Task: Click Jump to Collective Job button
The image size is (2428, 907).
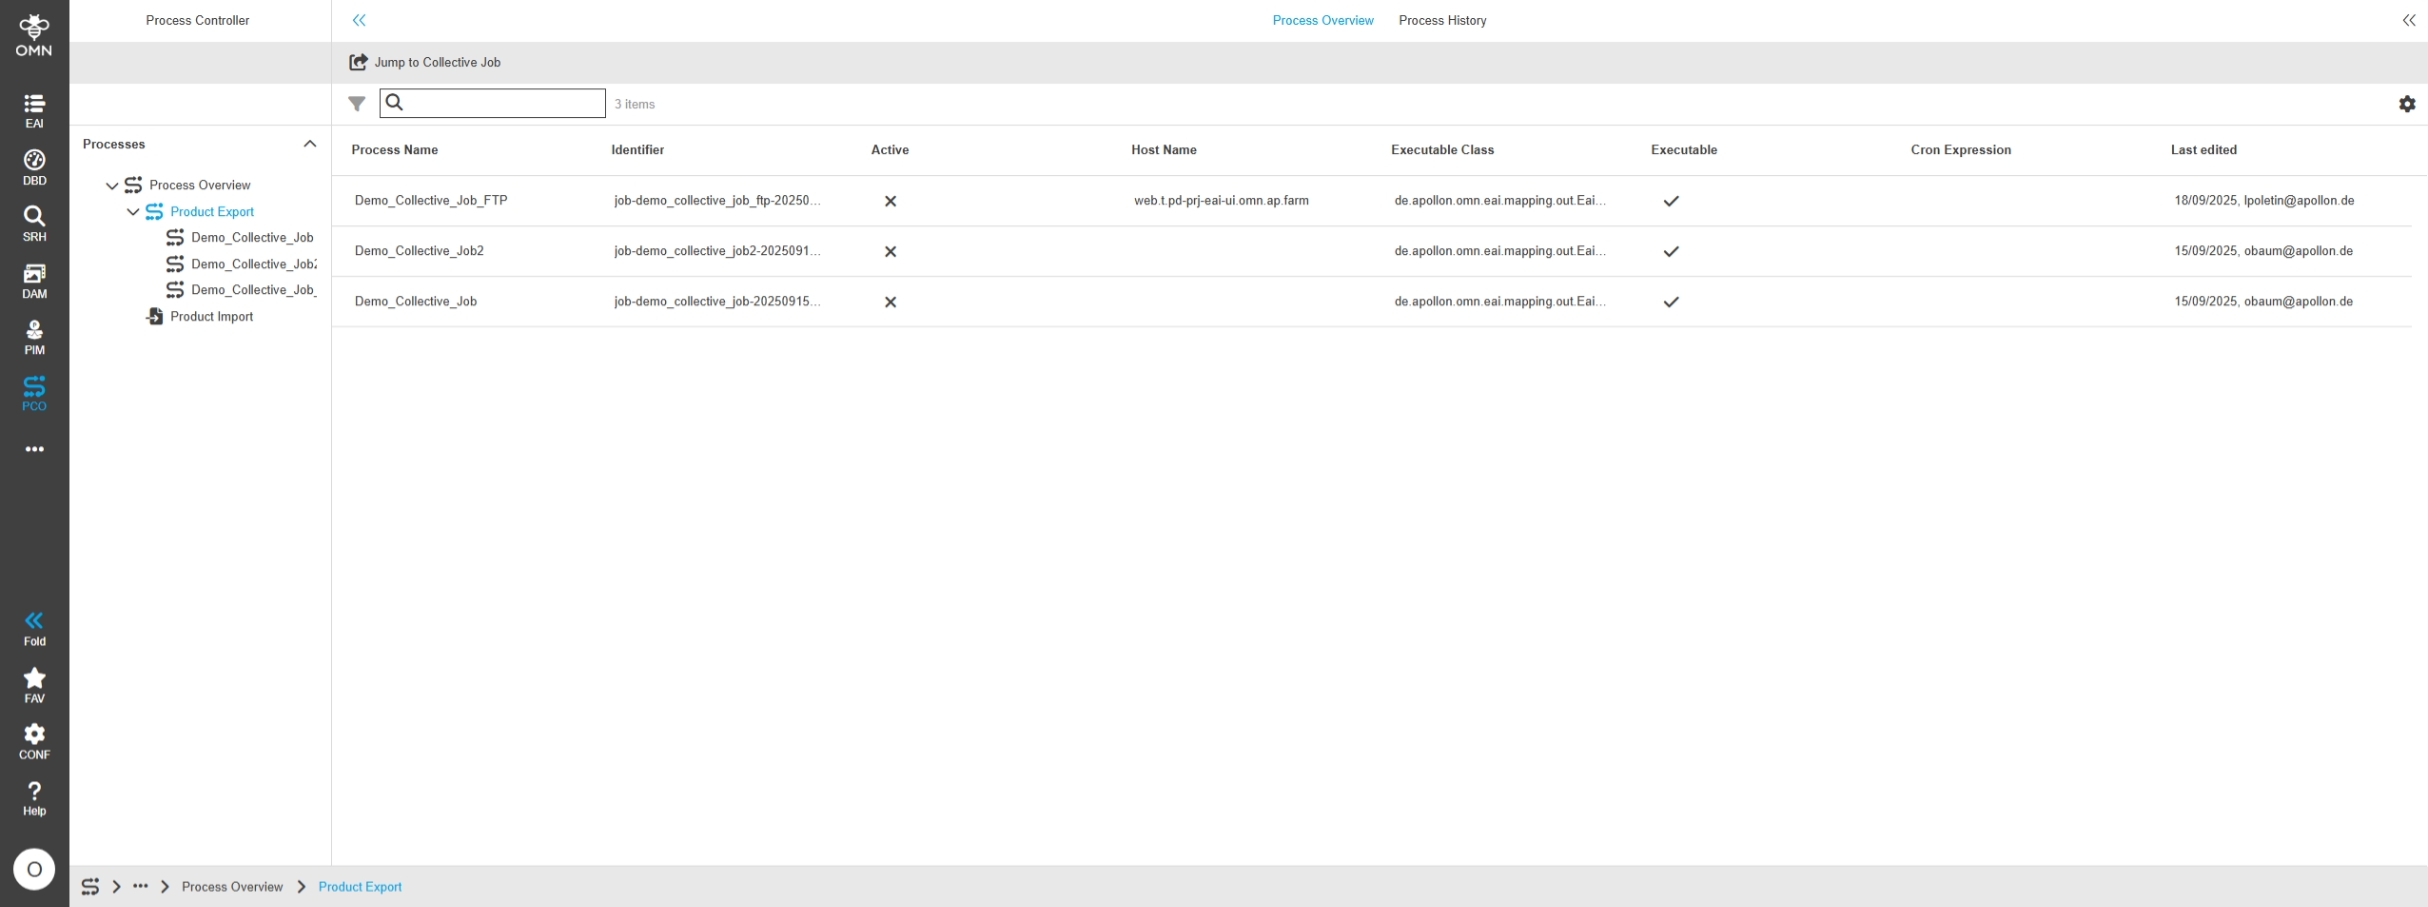Action: pyautogui.click(x=425, y=62)
